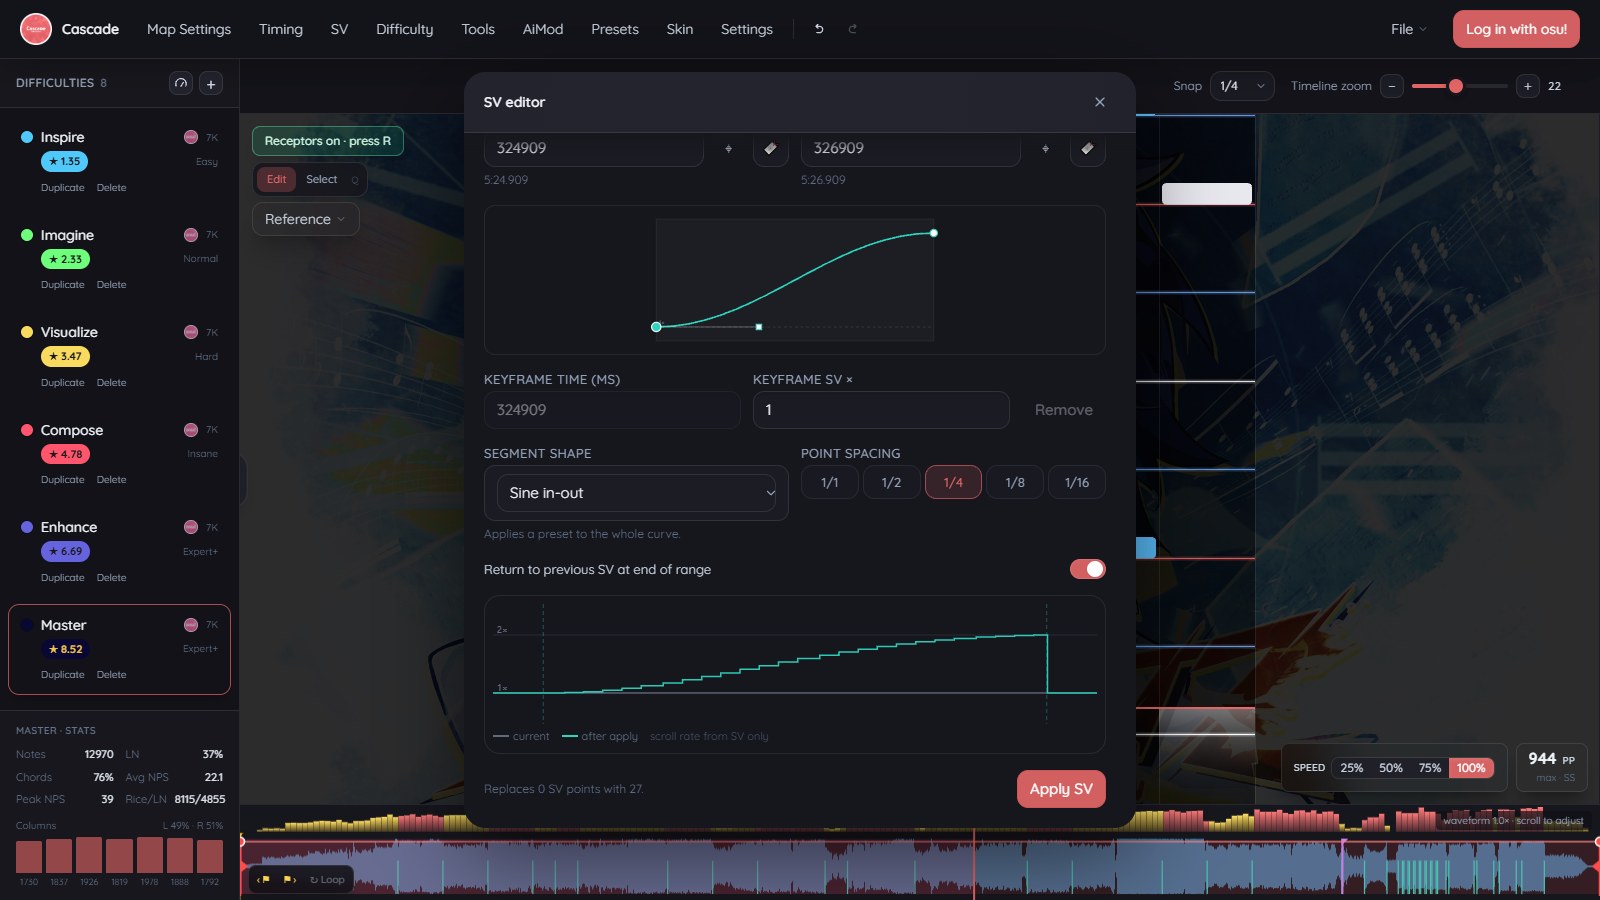
Task: Open the SV menu
Action: click(x=339, y=29)
